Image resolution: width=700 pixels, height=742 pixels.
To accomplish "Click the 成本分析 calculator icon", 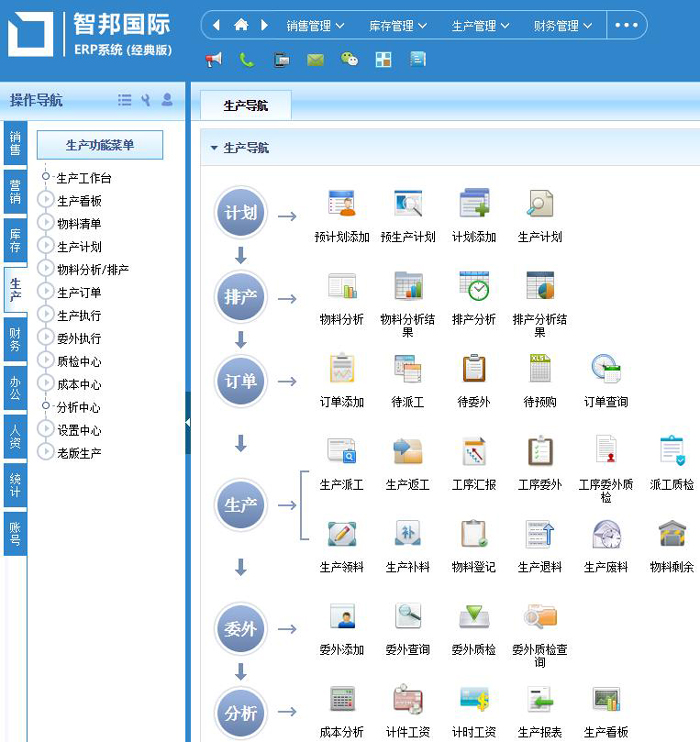I will [x=342, y=700].
